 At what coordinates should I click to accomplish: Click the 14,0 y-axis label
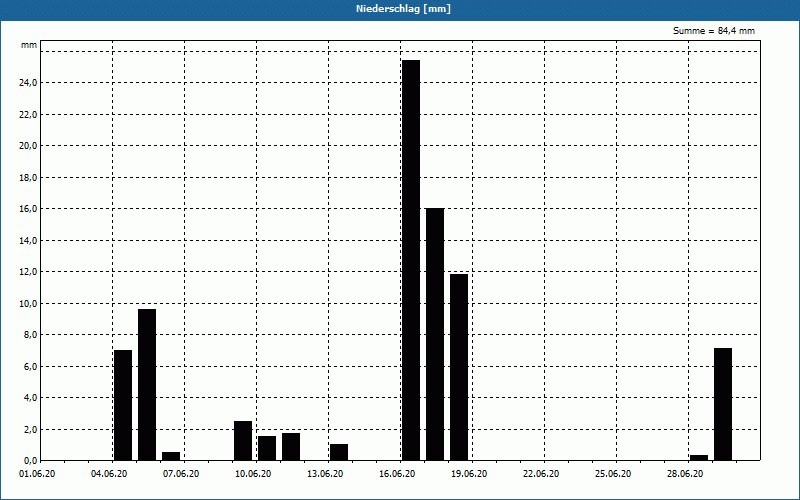(x=28, y=240)
